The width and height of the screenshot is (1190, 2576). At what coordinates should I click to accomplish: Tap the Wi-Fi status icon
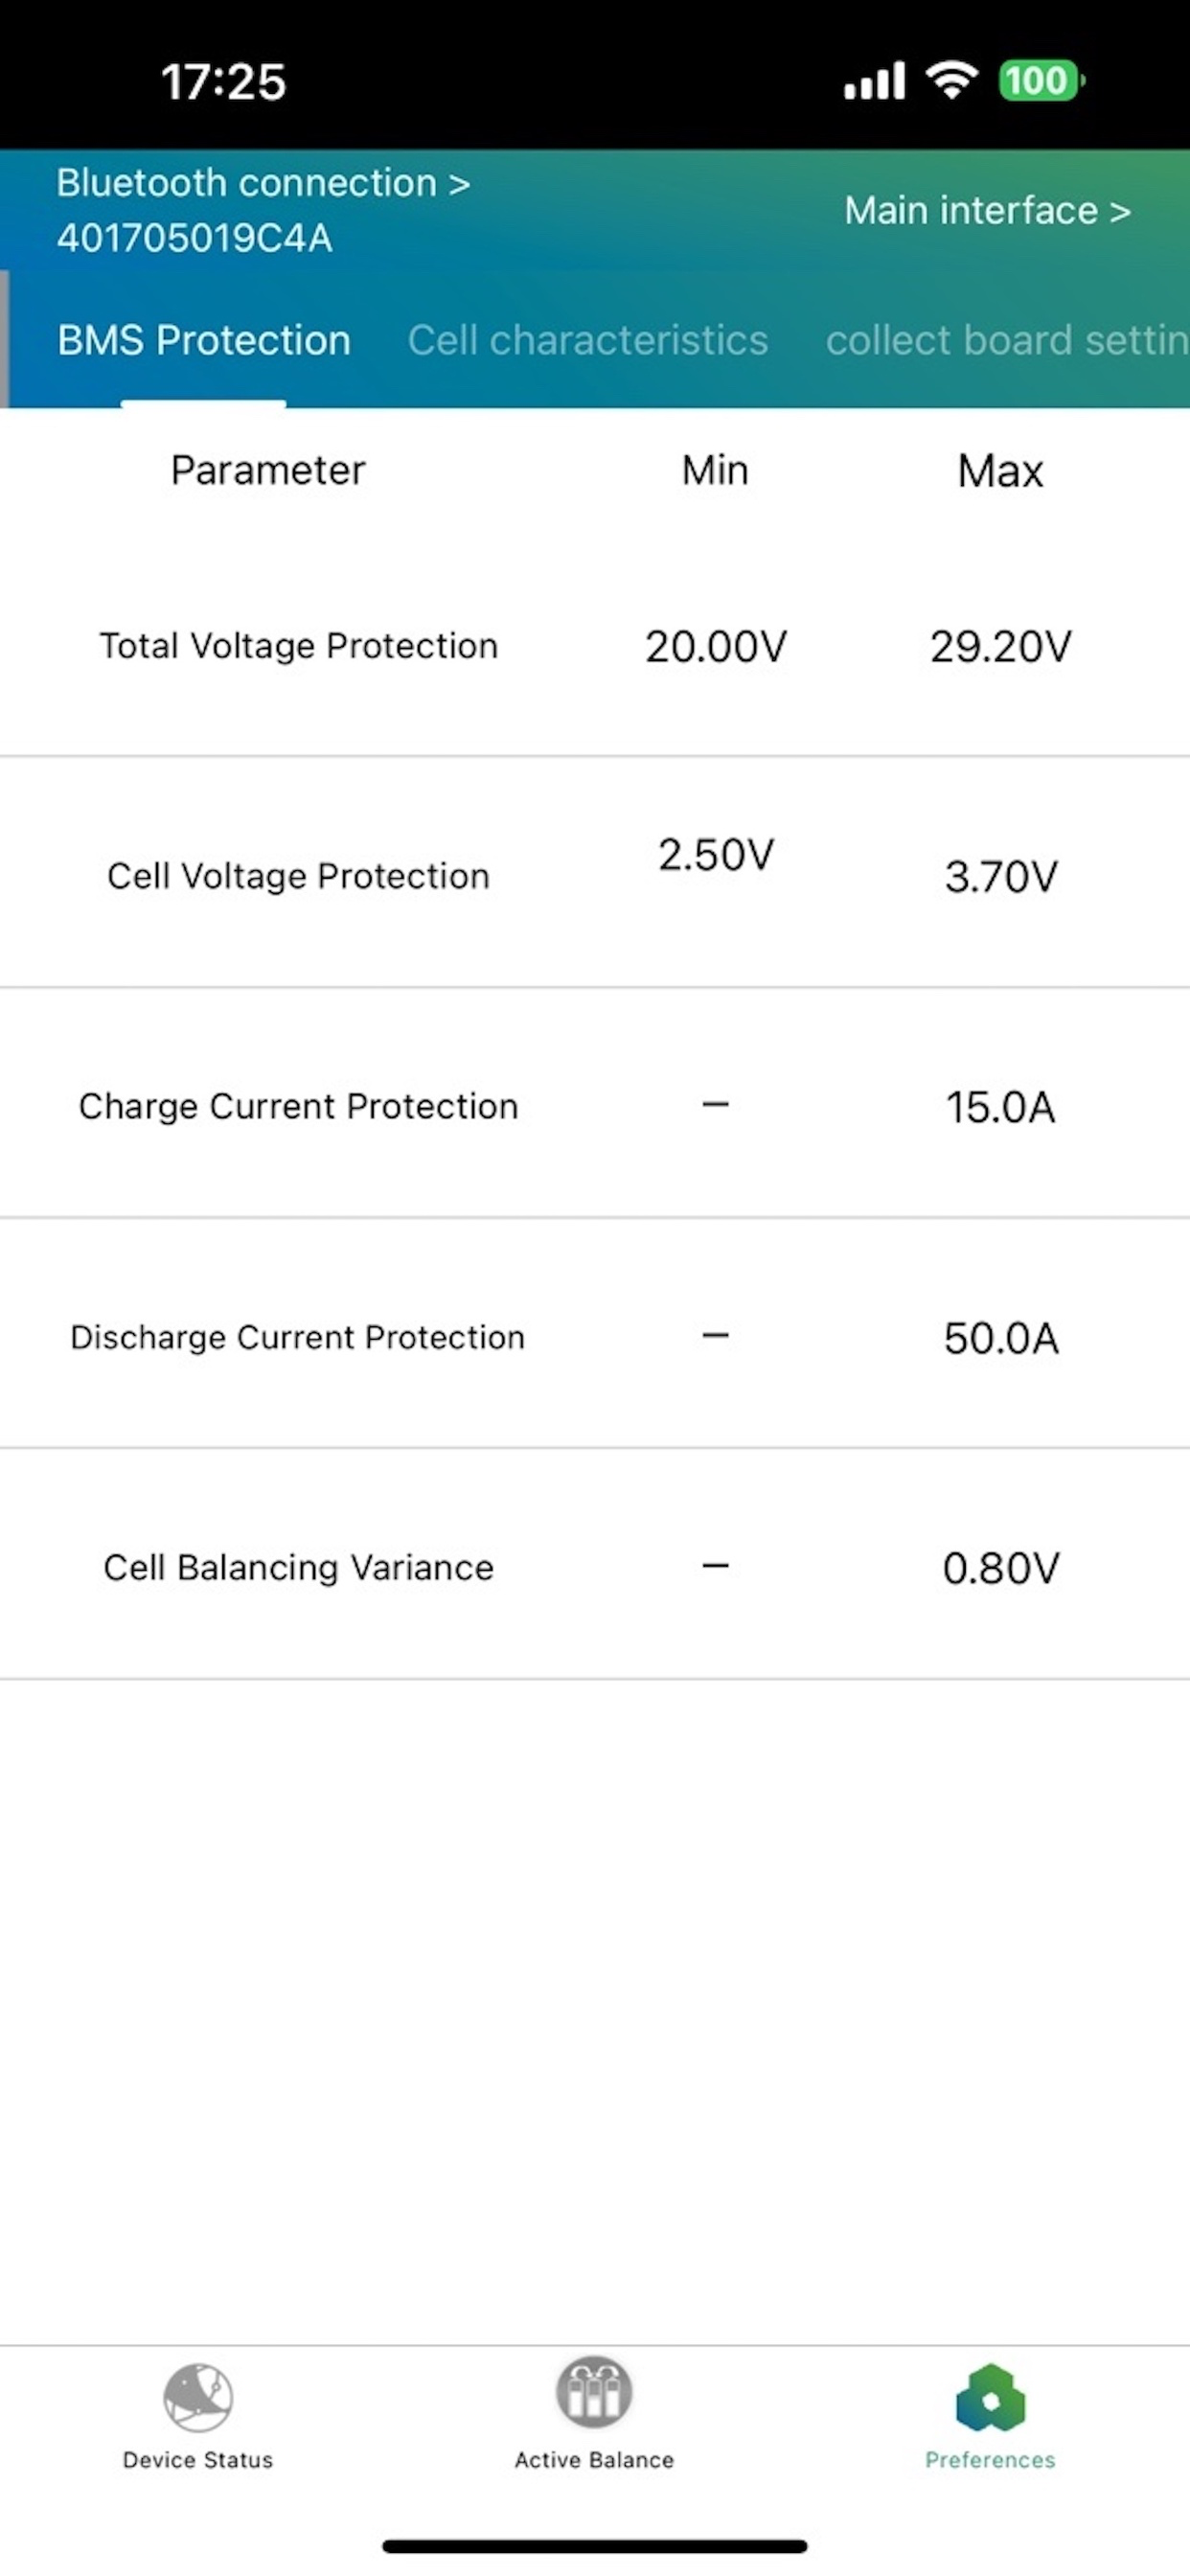952,80
